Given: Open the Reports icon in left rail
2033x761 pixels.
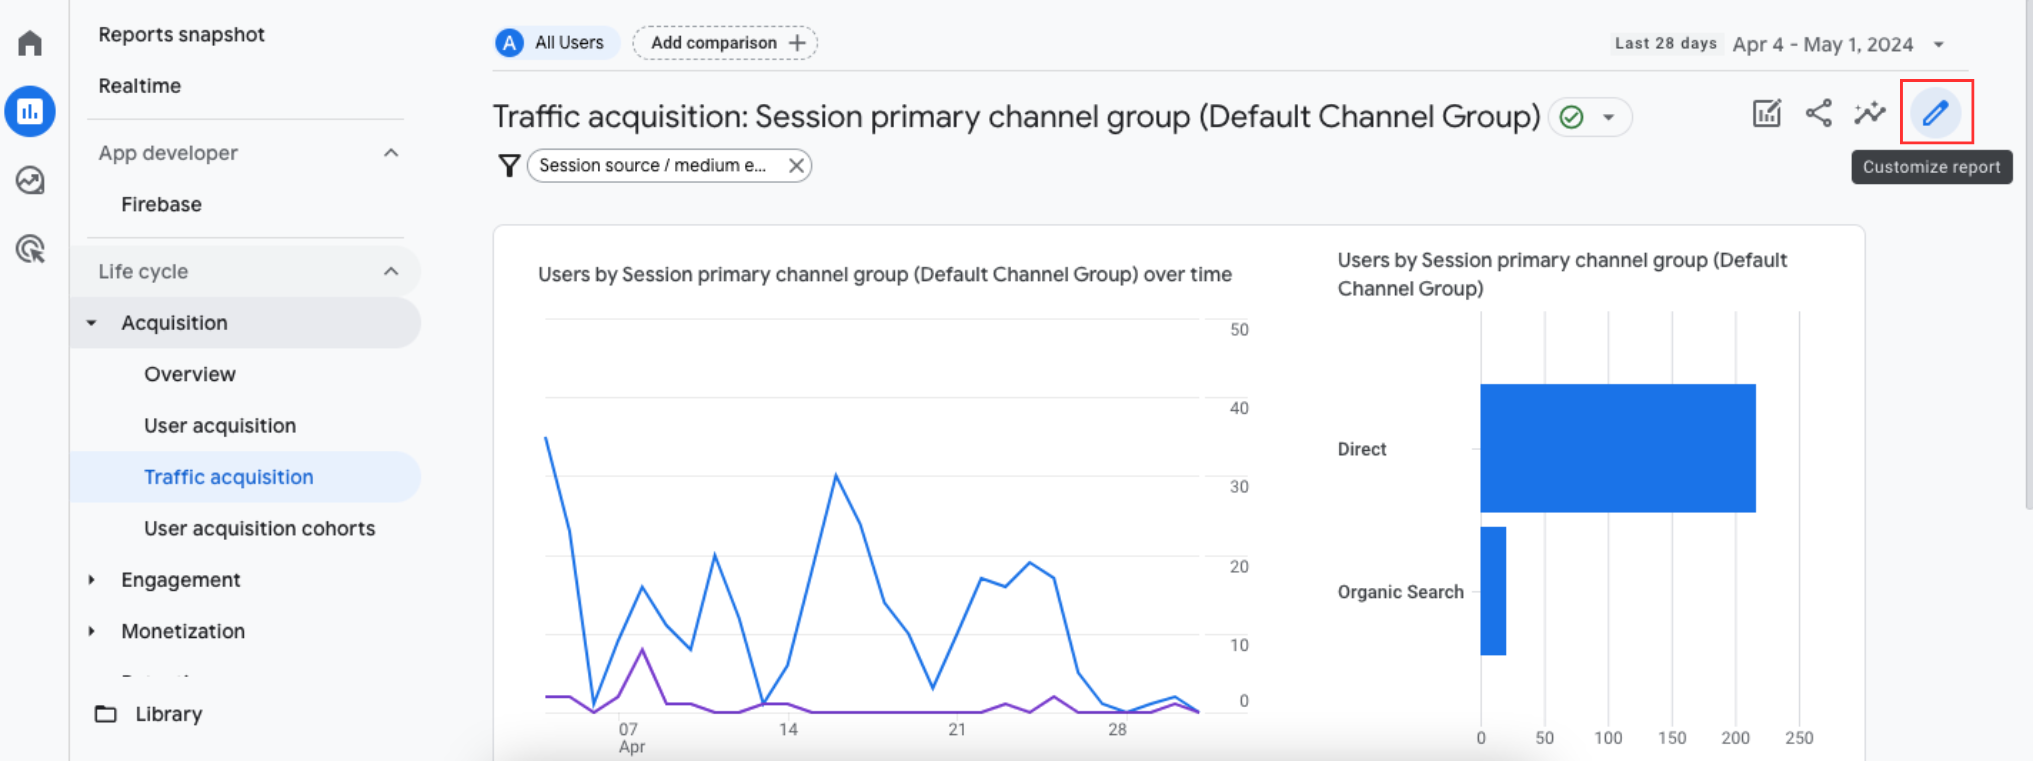Looking at the screenshot, I should pyautogui.click(x=30, y=111).
